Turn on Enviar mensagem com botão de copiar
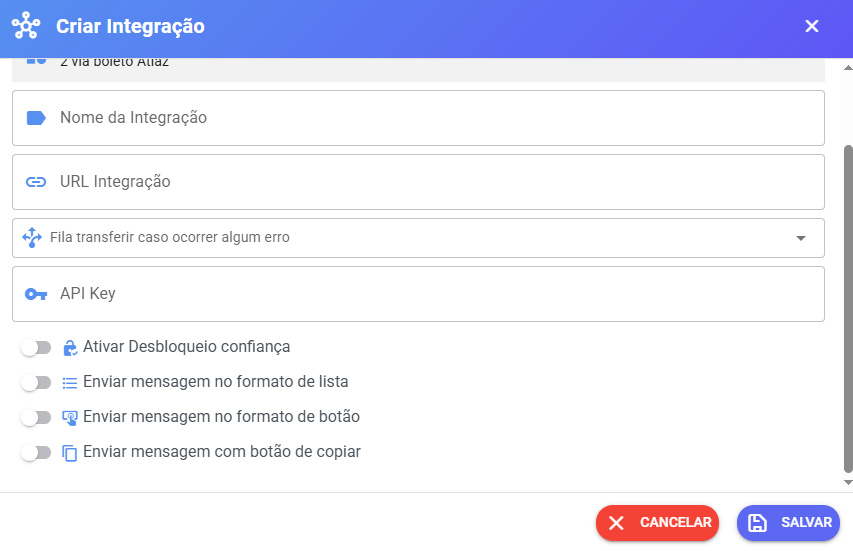853x551 pixels. tap(36, 452)
